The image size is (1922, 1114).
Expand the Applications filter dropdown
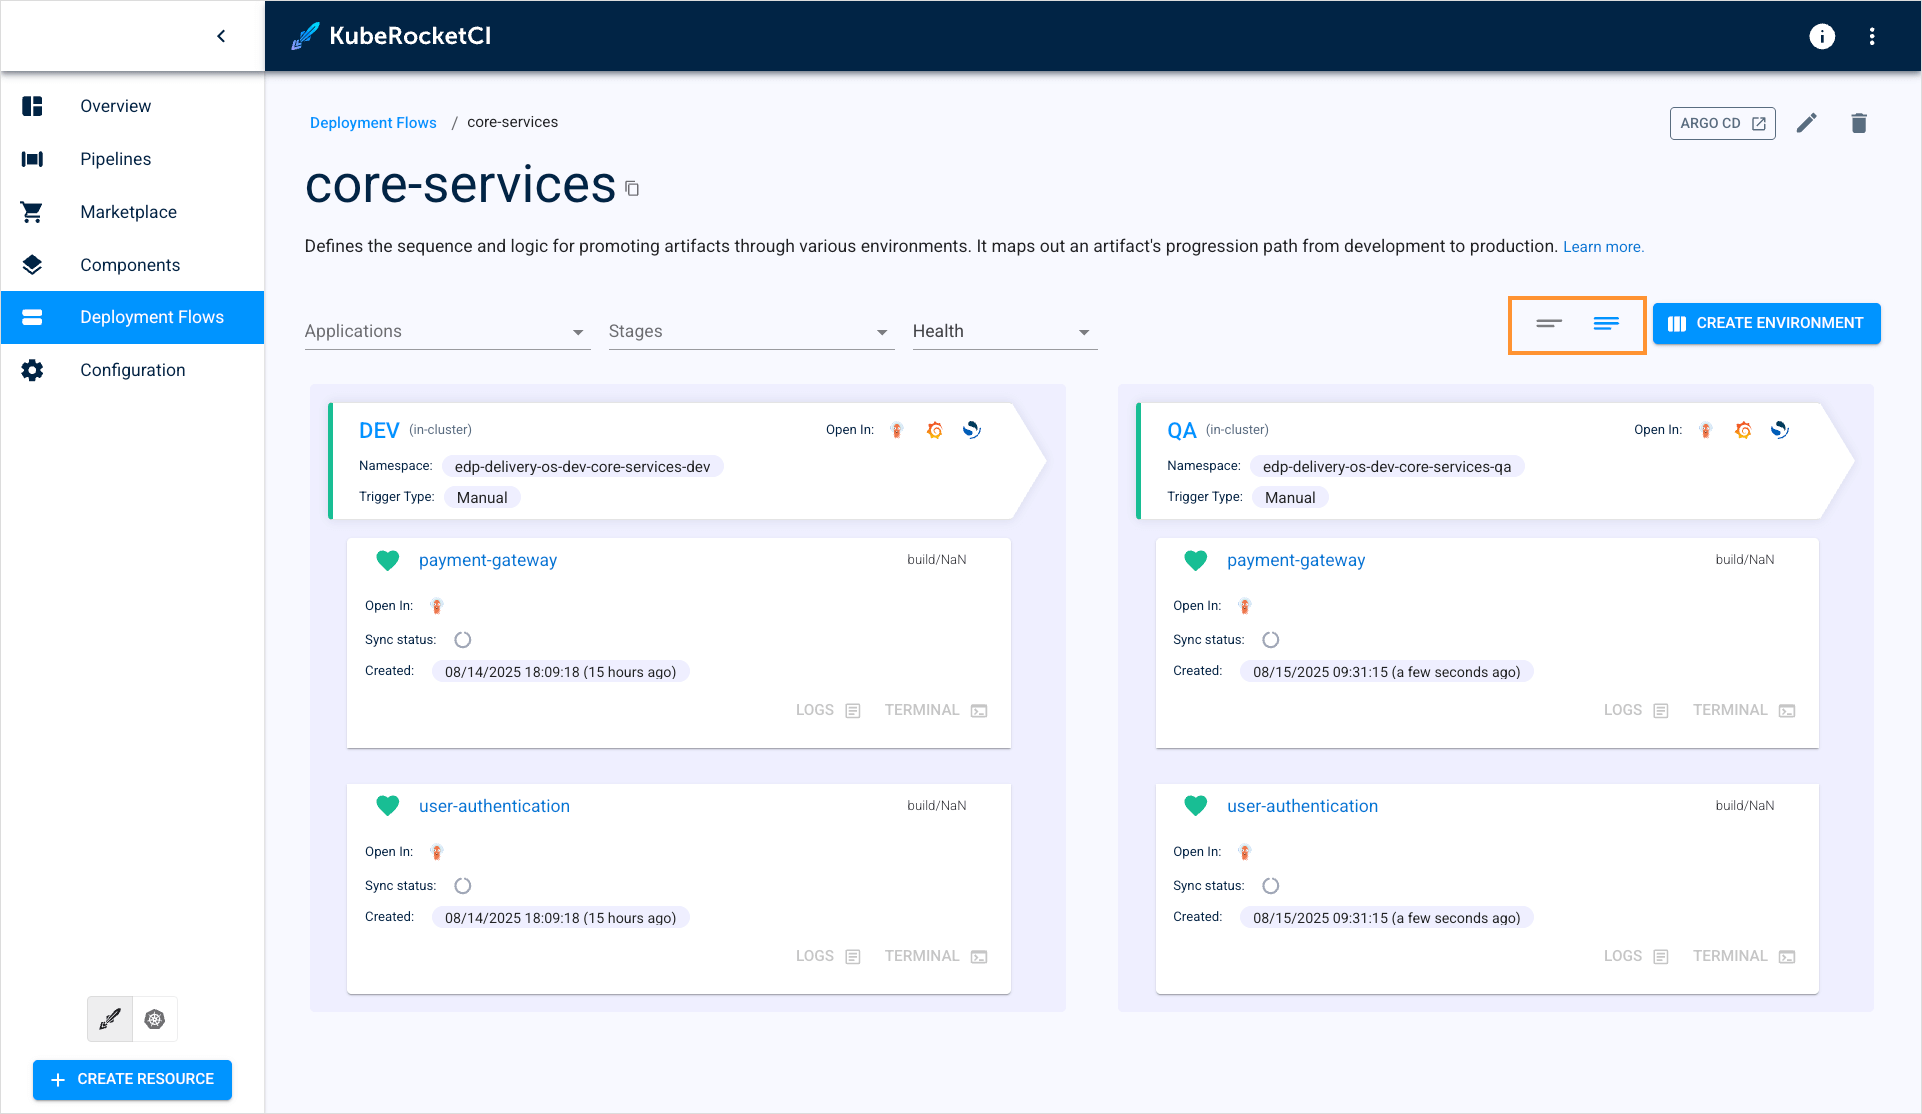577,332
